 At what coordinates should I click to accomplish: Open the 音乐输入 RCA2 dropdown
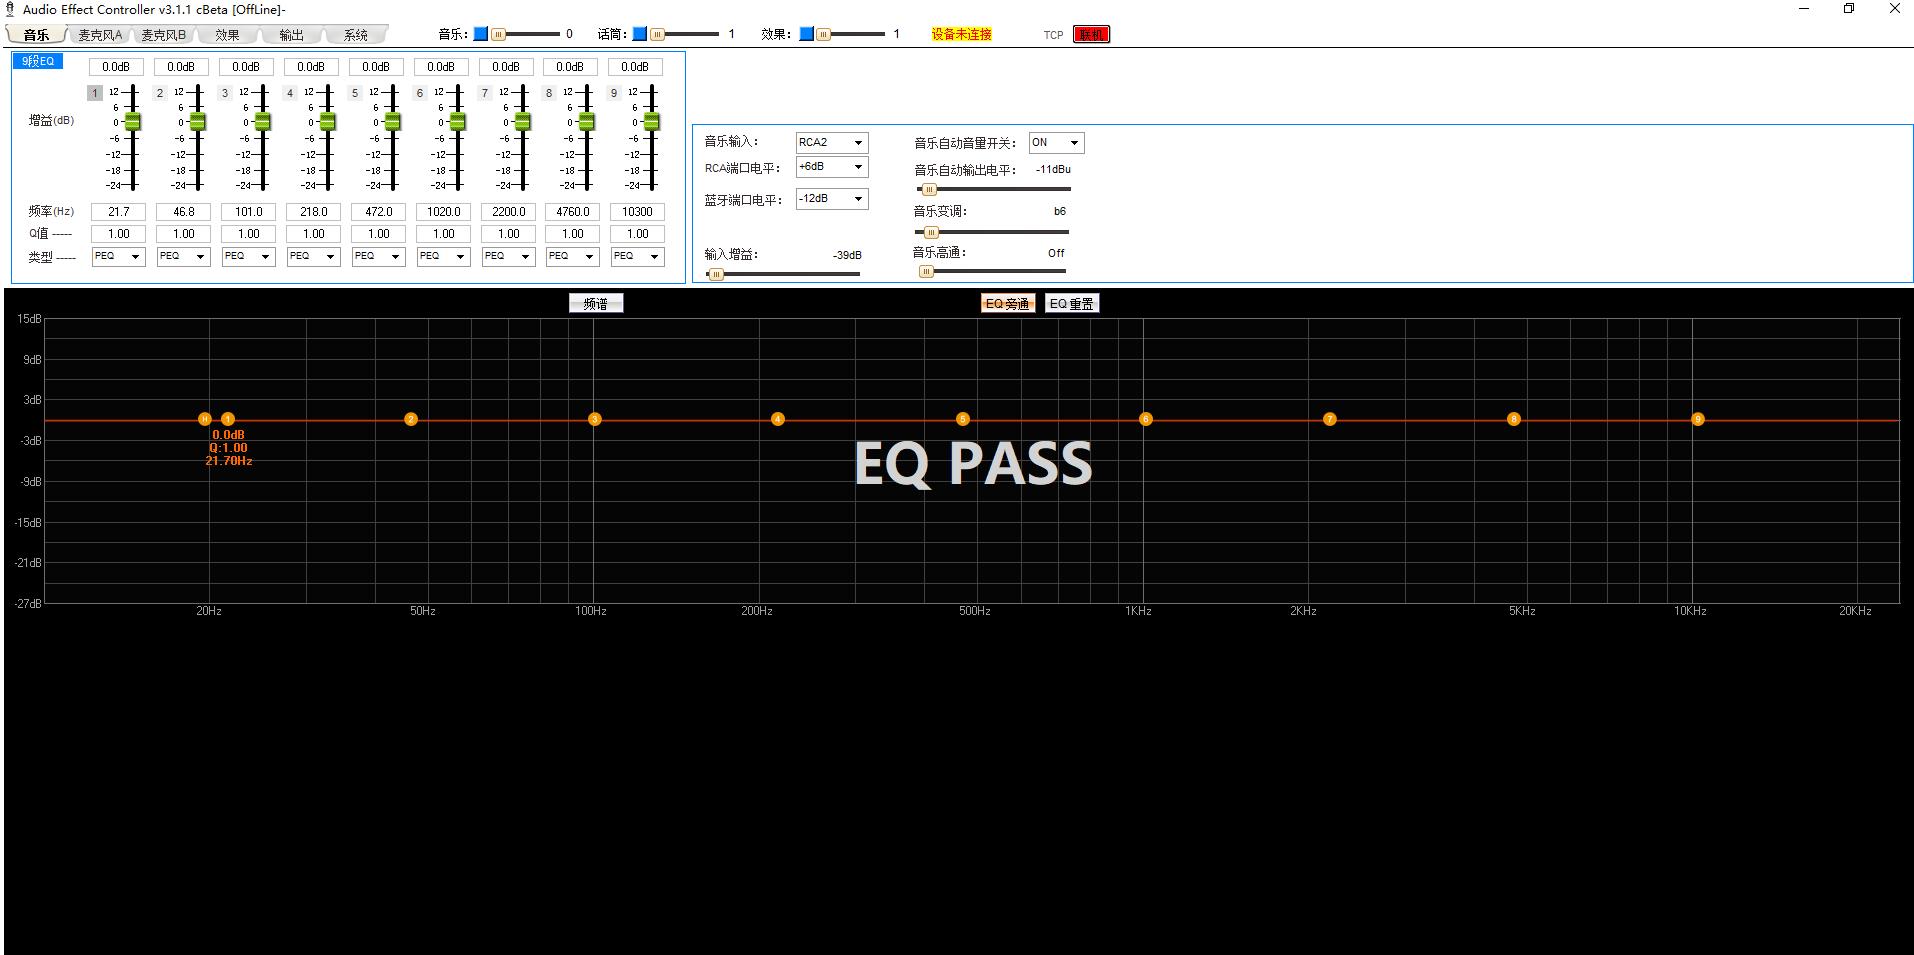coord(831,143)
